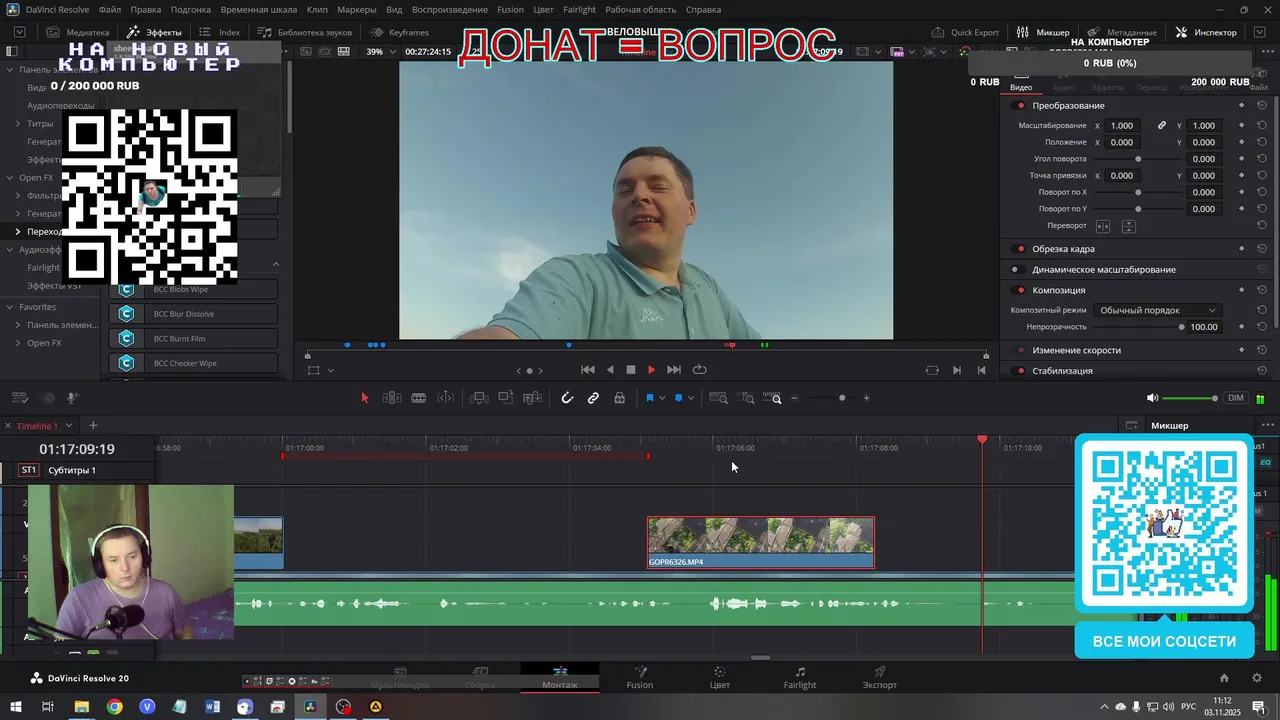This screenshot has width=1280, height=720.
Task: Toggle Linked Selection chain icon
Action: [593, 398]
